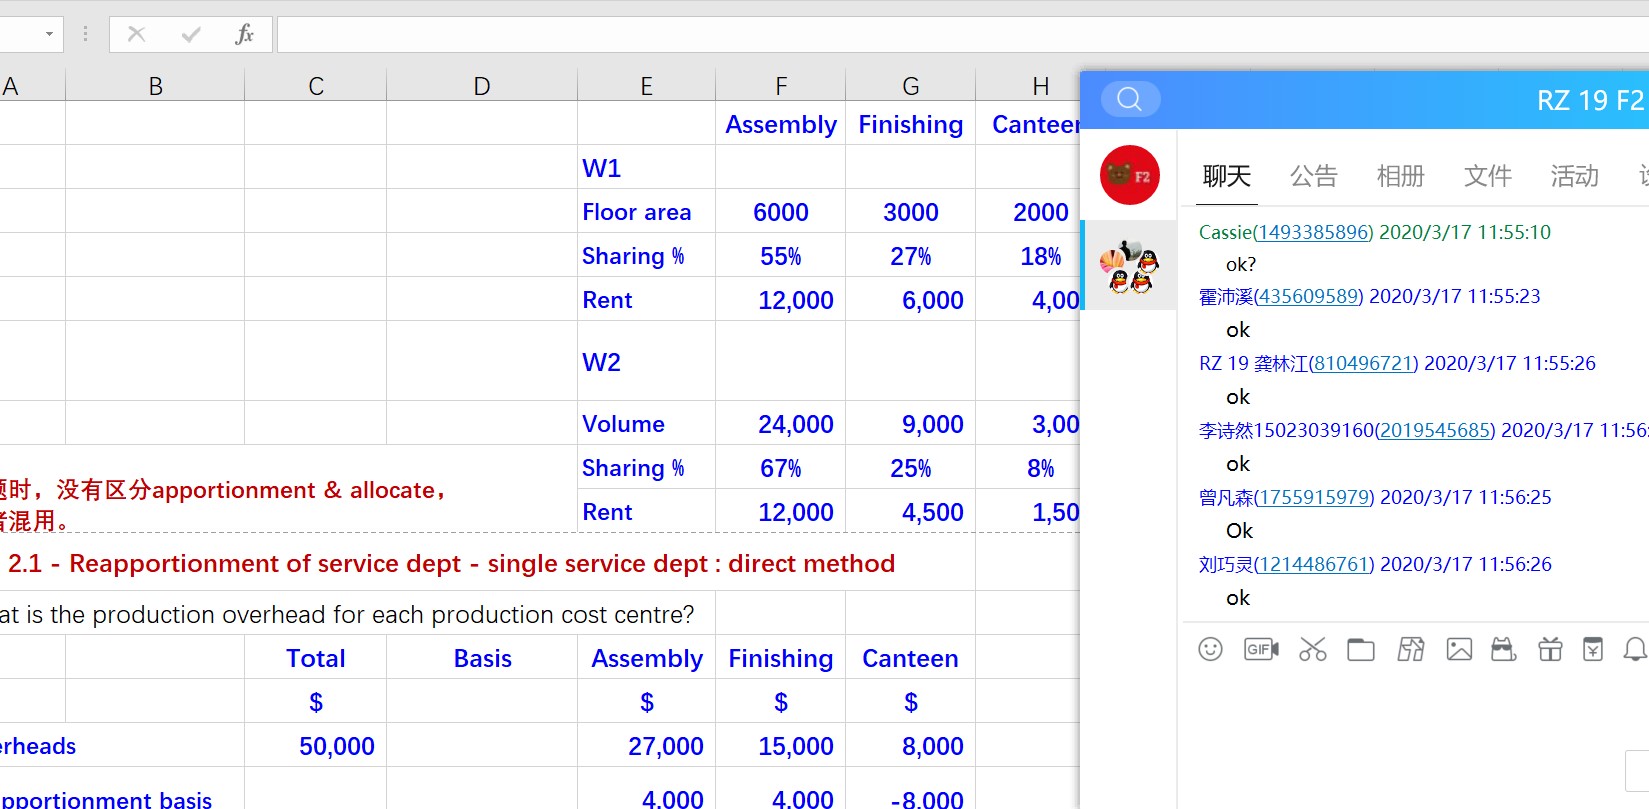This screenshot has height=809, width=1649.
Task: Click the yen red packet icon
Action: coord(1593,650)
